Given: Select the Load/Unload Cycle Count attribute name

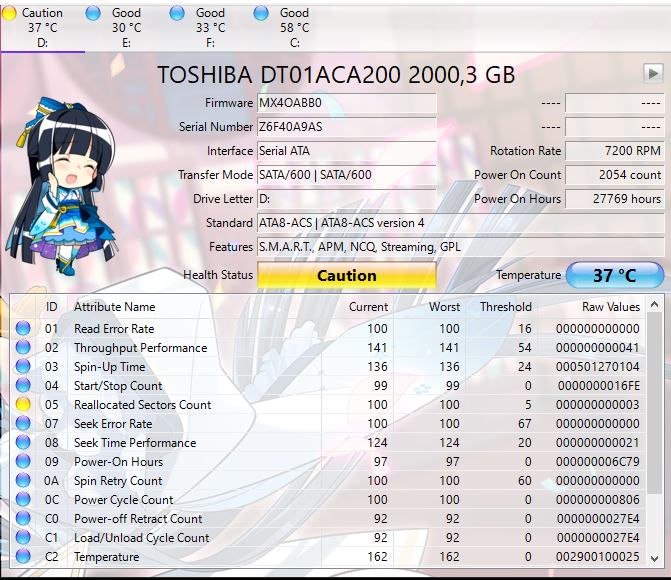Looking at the screenshot, I should point(141,538).
